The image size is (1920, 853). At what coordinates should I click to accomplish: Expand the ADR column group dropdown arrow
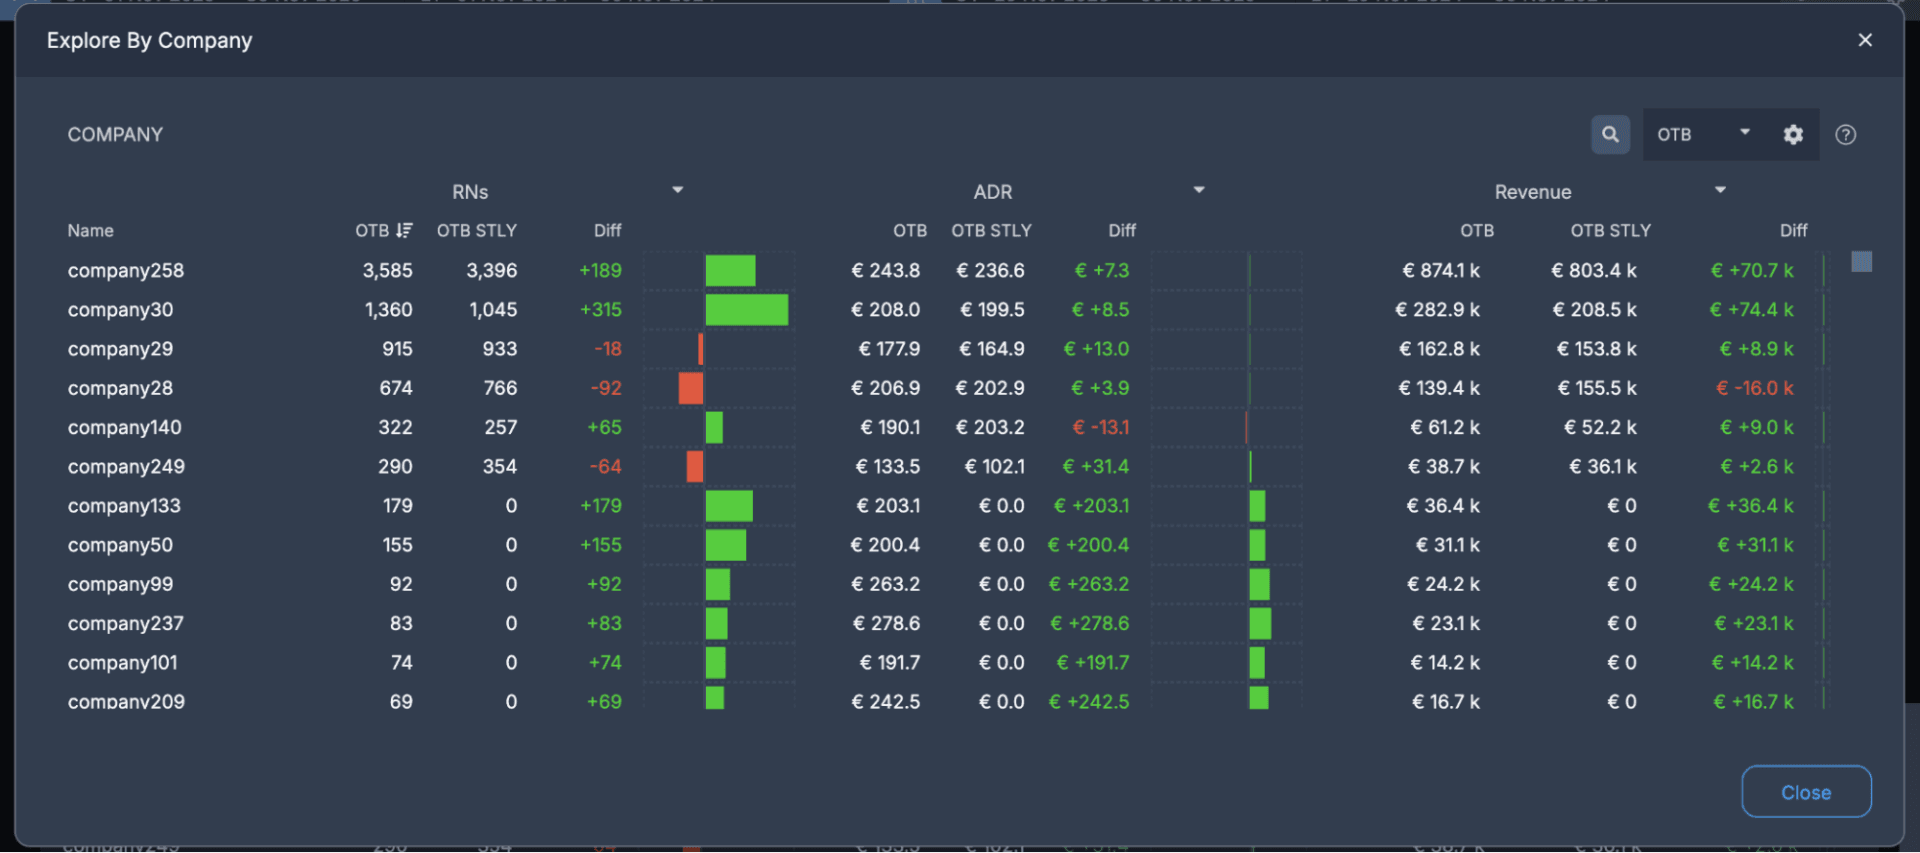1198,190
